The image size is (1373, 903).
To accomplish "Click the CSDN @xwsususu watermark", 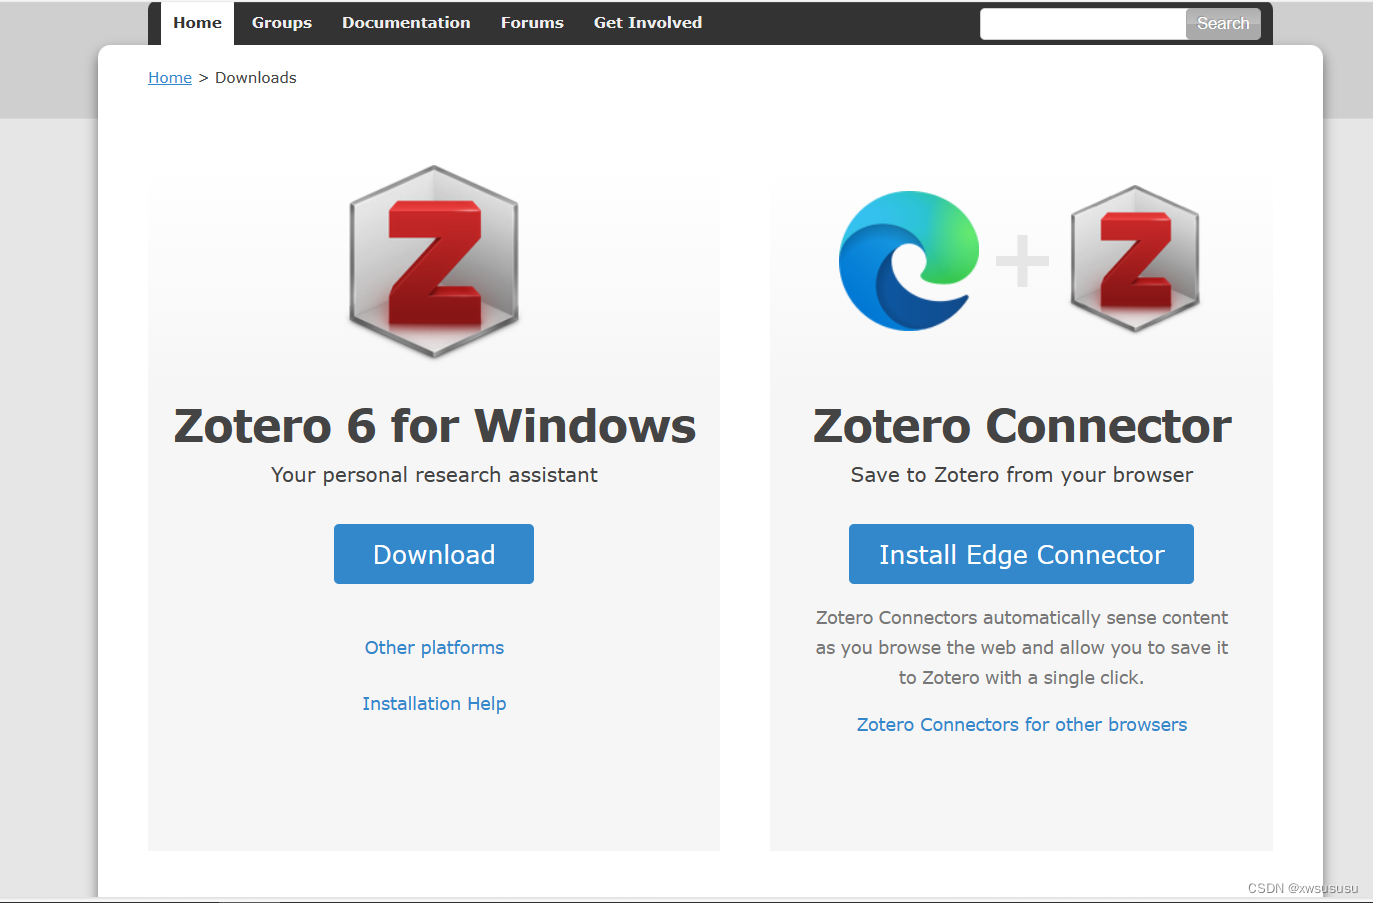I will (1301, 887).
